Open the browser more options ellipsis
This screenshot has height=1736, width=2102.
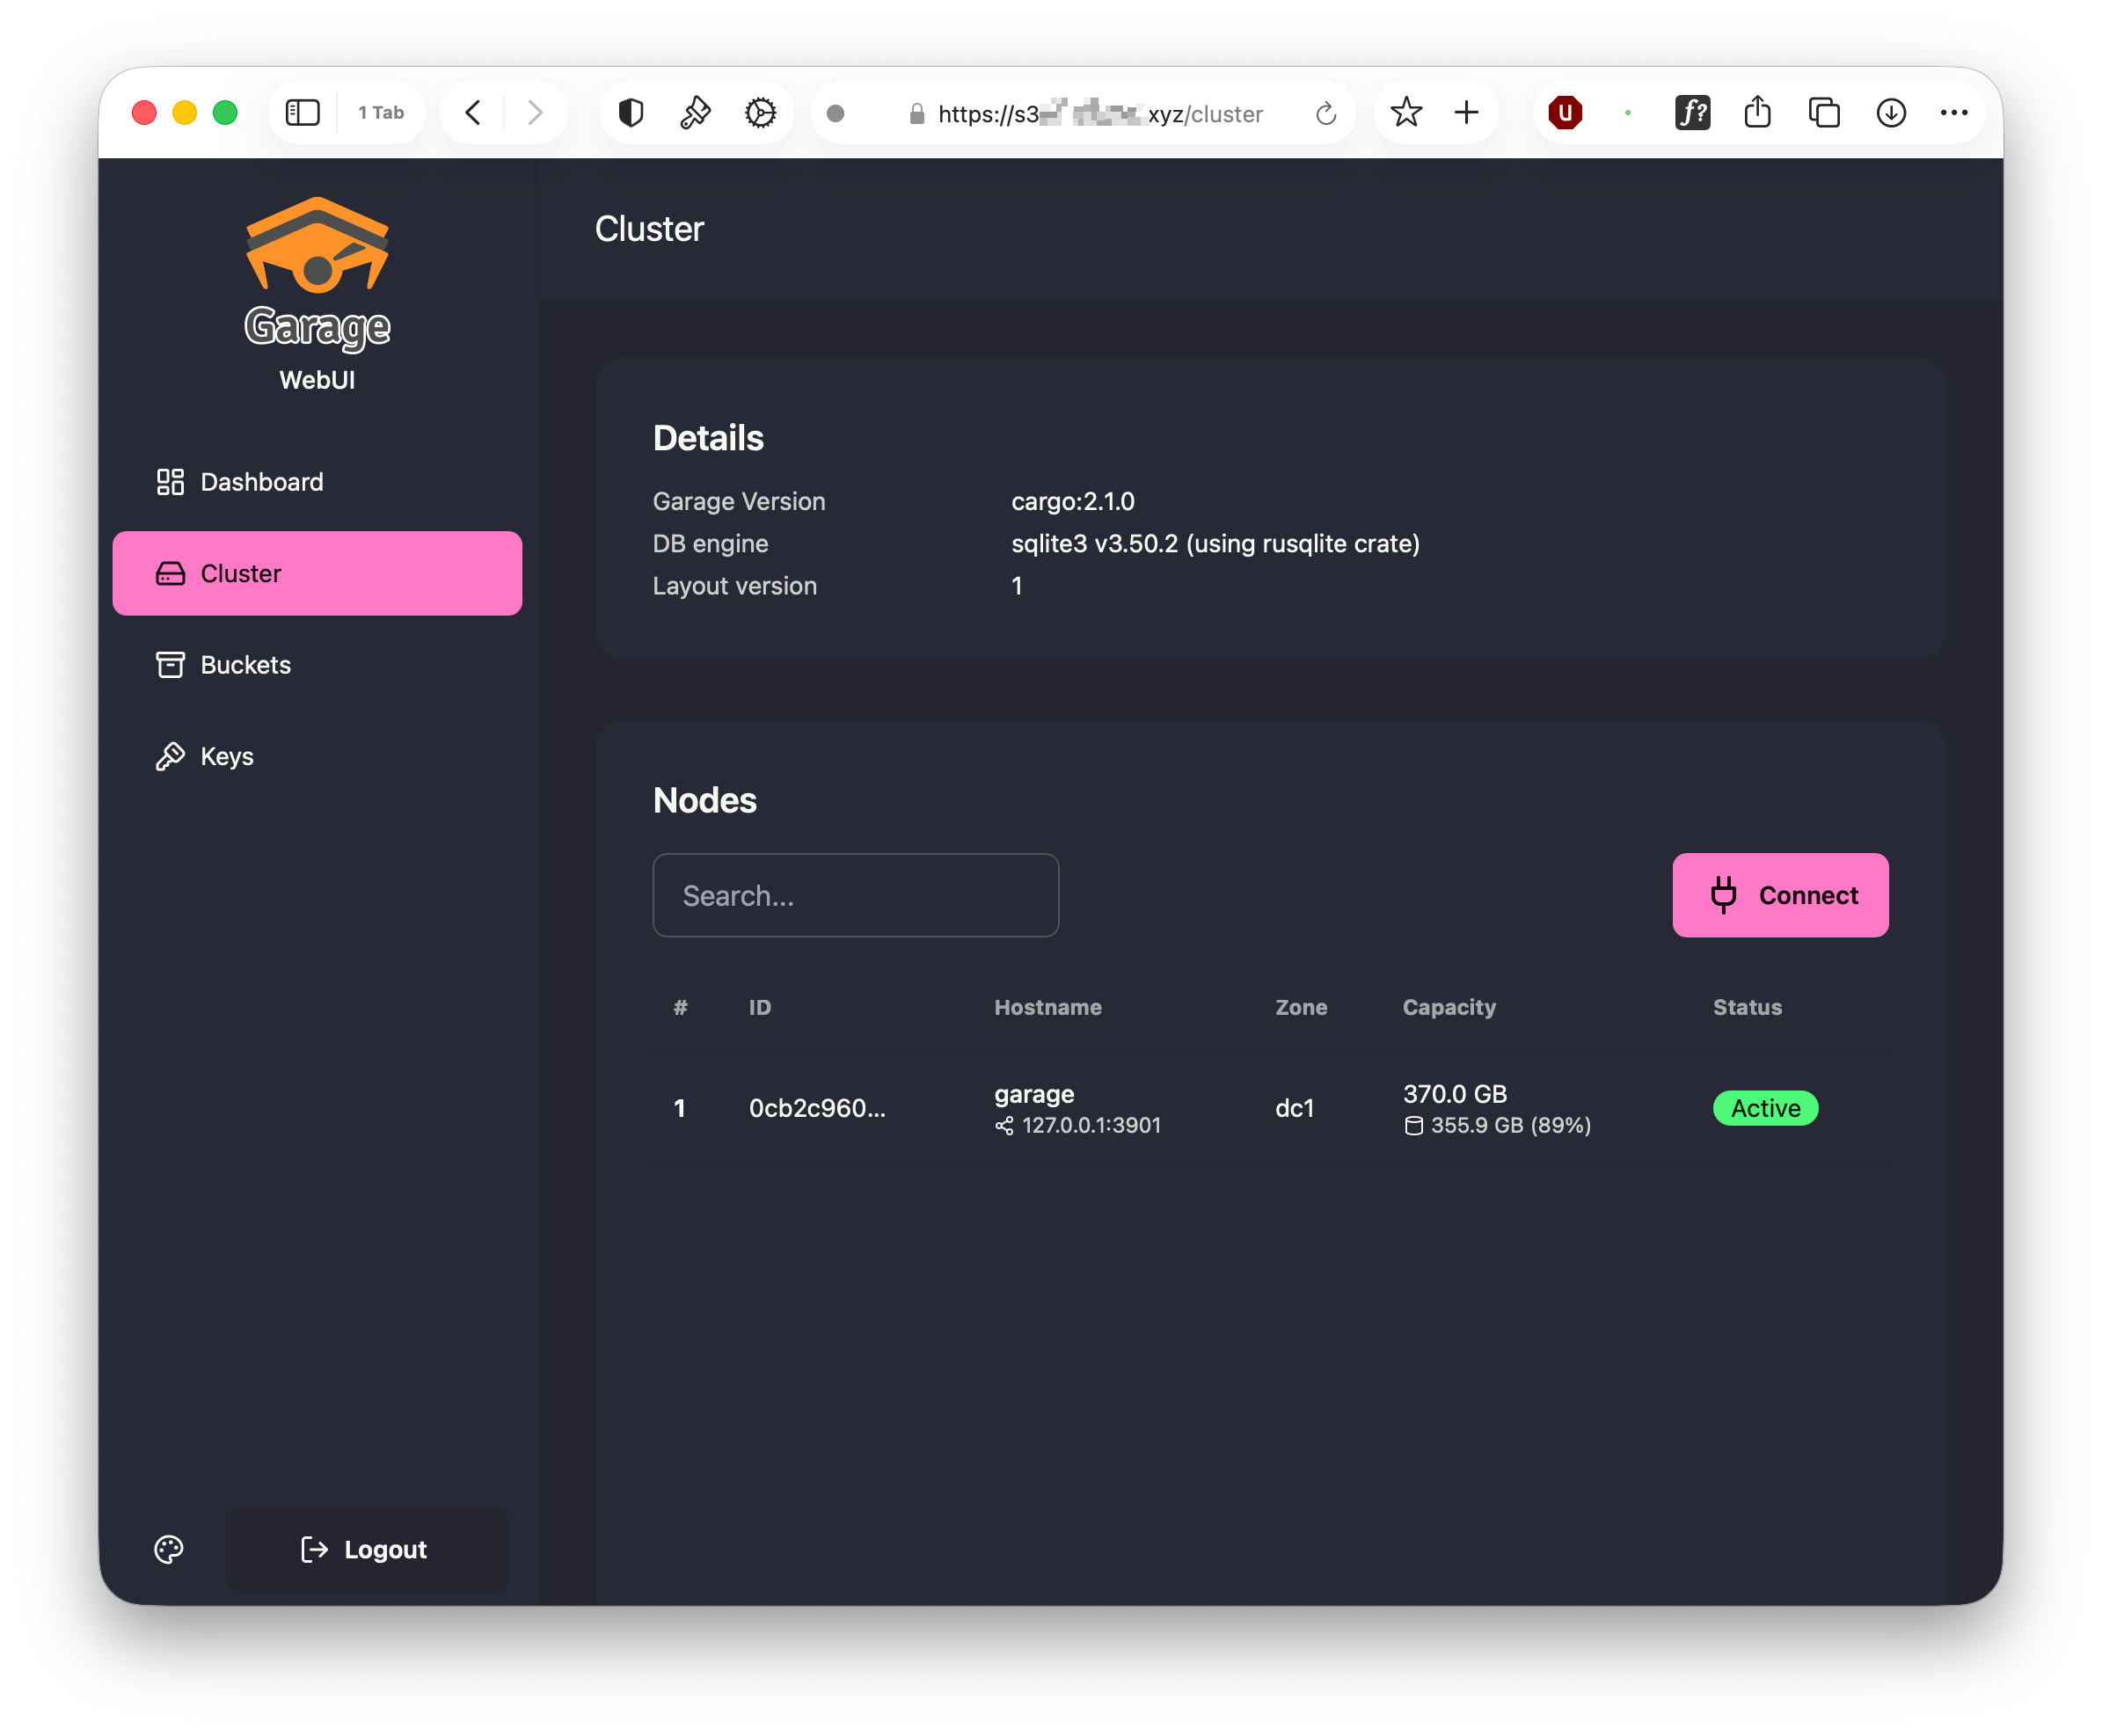point(1953,113)
